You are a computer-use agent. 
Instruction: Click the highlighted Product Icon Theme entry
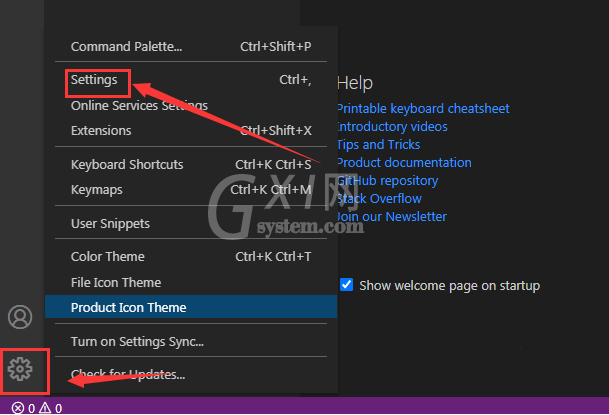(191, 307)
